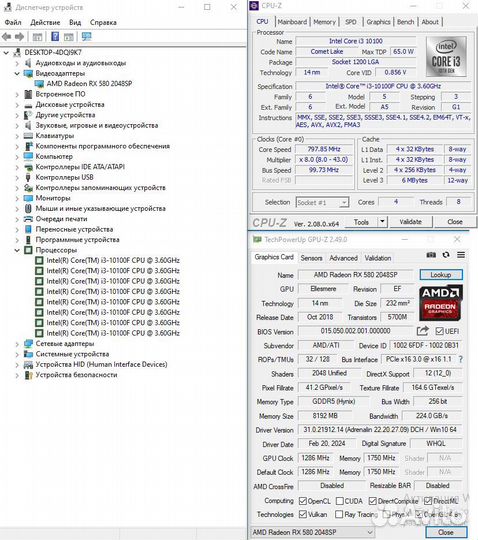Expand Контроллеры IDE ATA/ATAPI node
The height and width of the screenshot is (540, 478).
(17, 167)
